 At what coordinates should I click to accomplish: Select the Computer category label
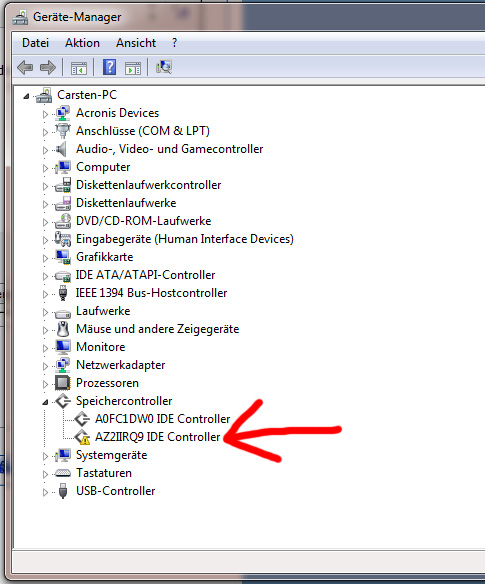point(103,167)
